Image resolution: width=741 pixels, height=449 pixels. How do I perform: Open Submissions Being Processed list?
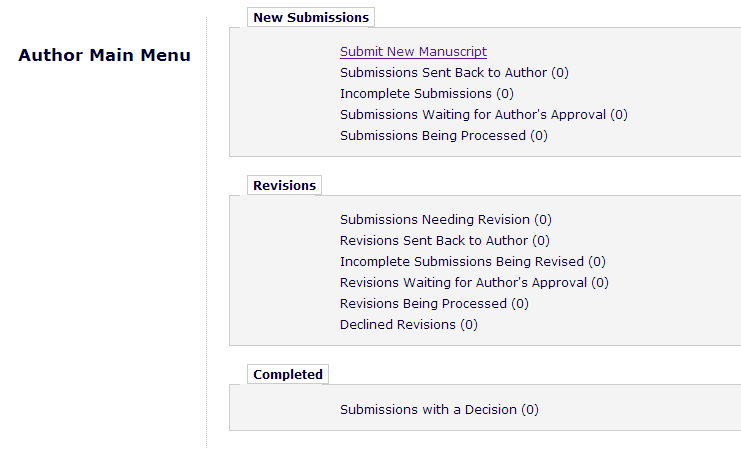[443, 136]
